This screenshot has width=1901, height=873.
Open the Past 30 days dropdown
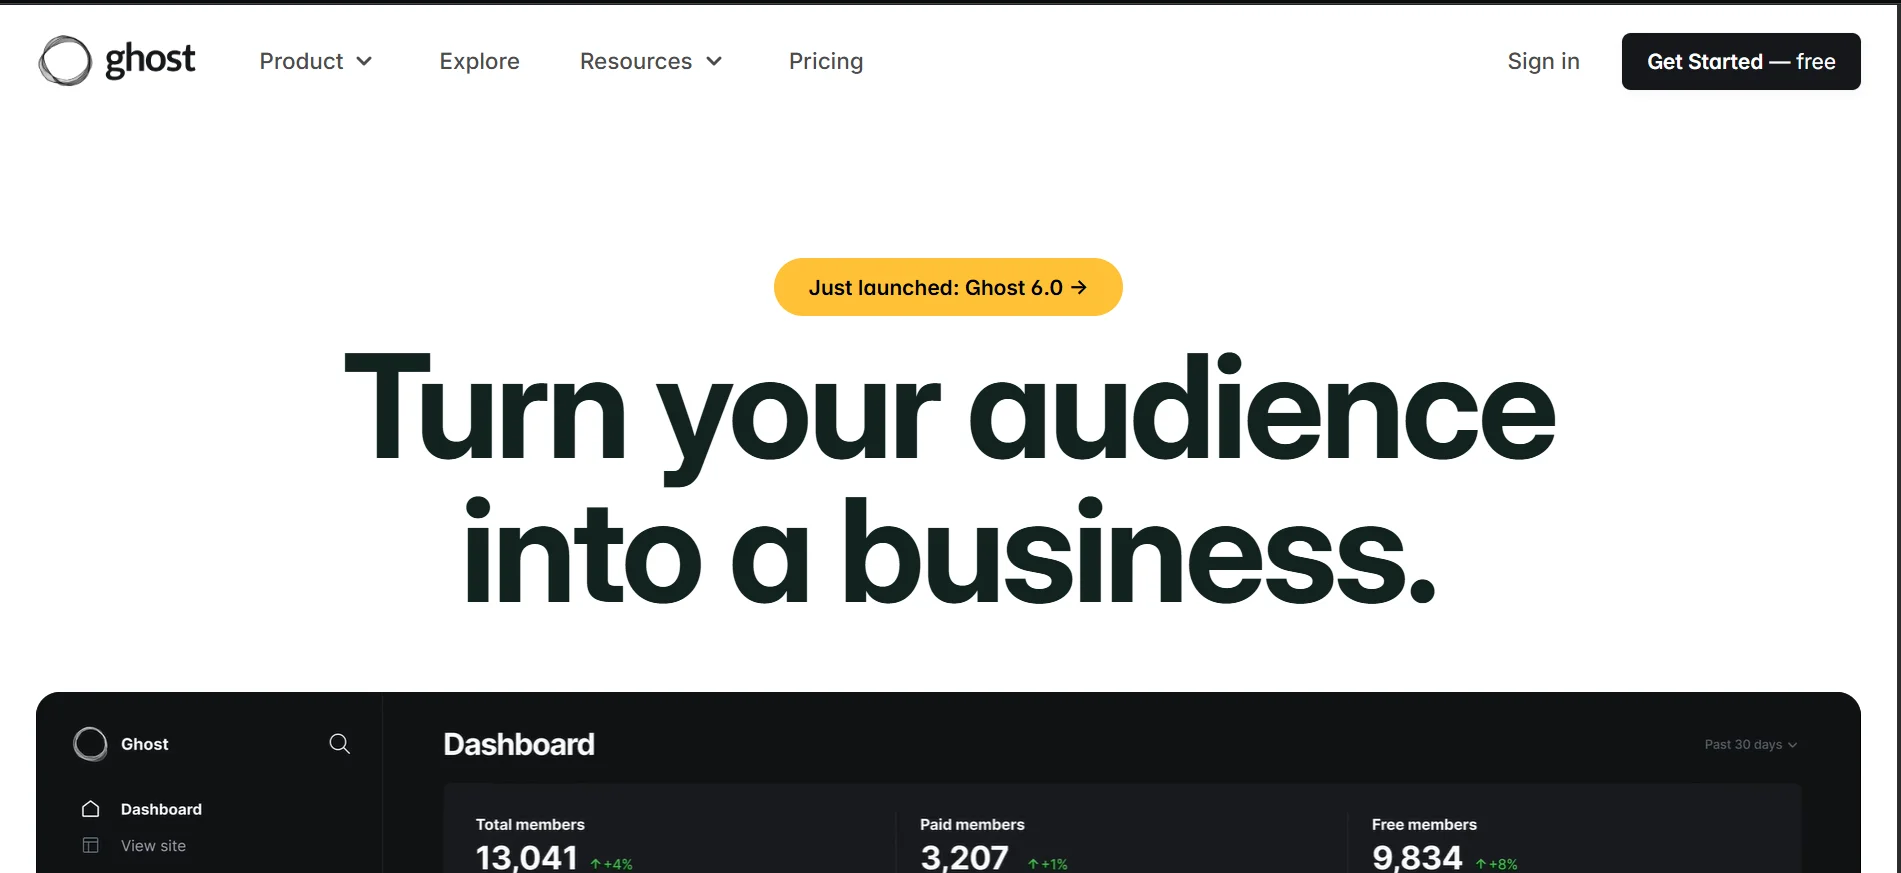click(x=1750, y=745)
